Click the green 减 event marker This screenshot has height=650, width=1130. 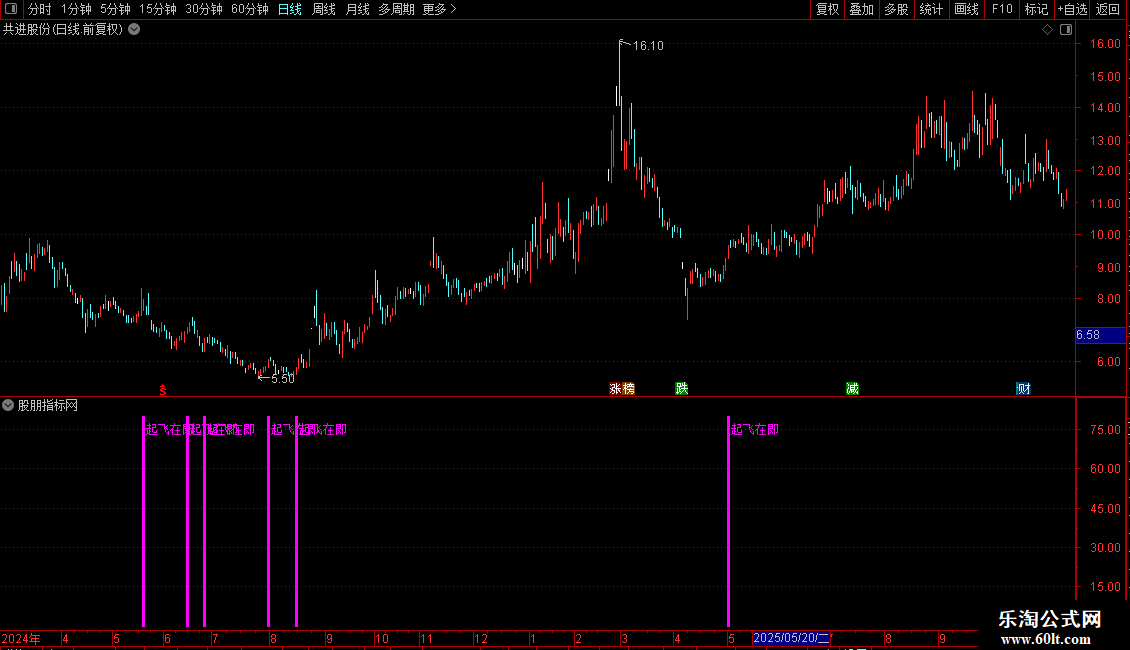[x=853, y=388]
